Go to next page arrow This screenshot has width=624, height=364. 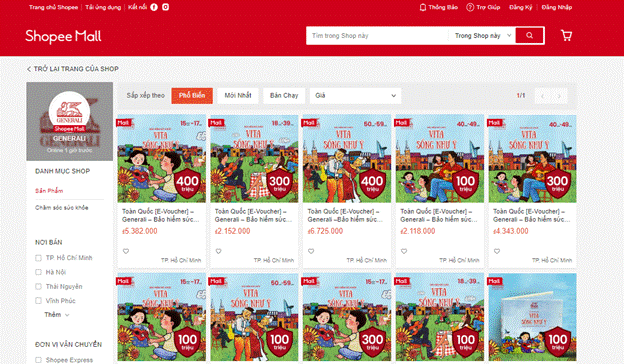[x=559, y=96]
